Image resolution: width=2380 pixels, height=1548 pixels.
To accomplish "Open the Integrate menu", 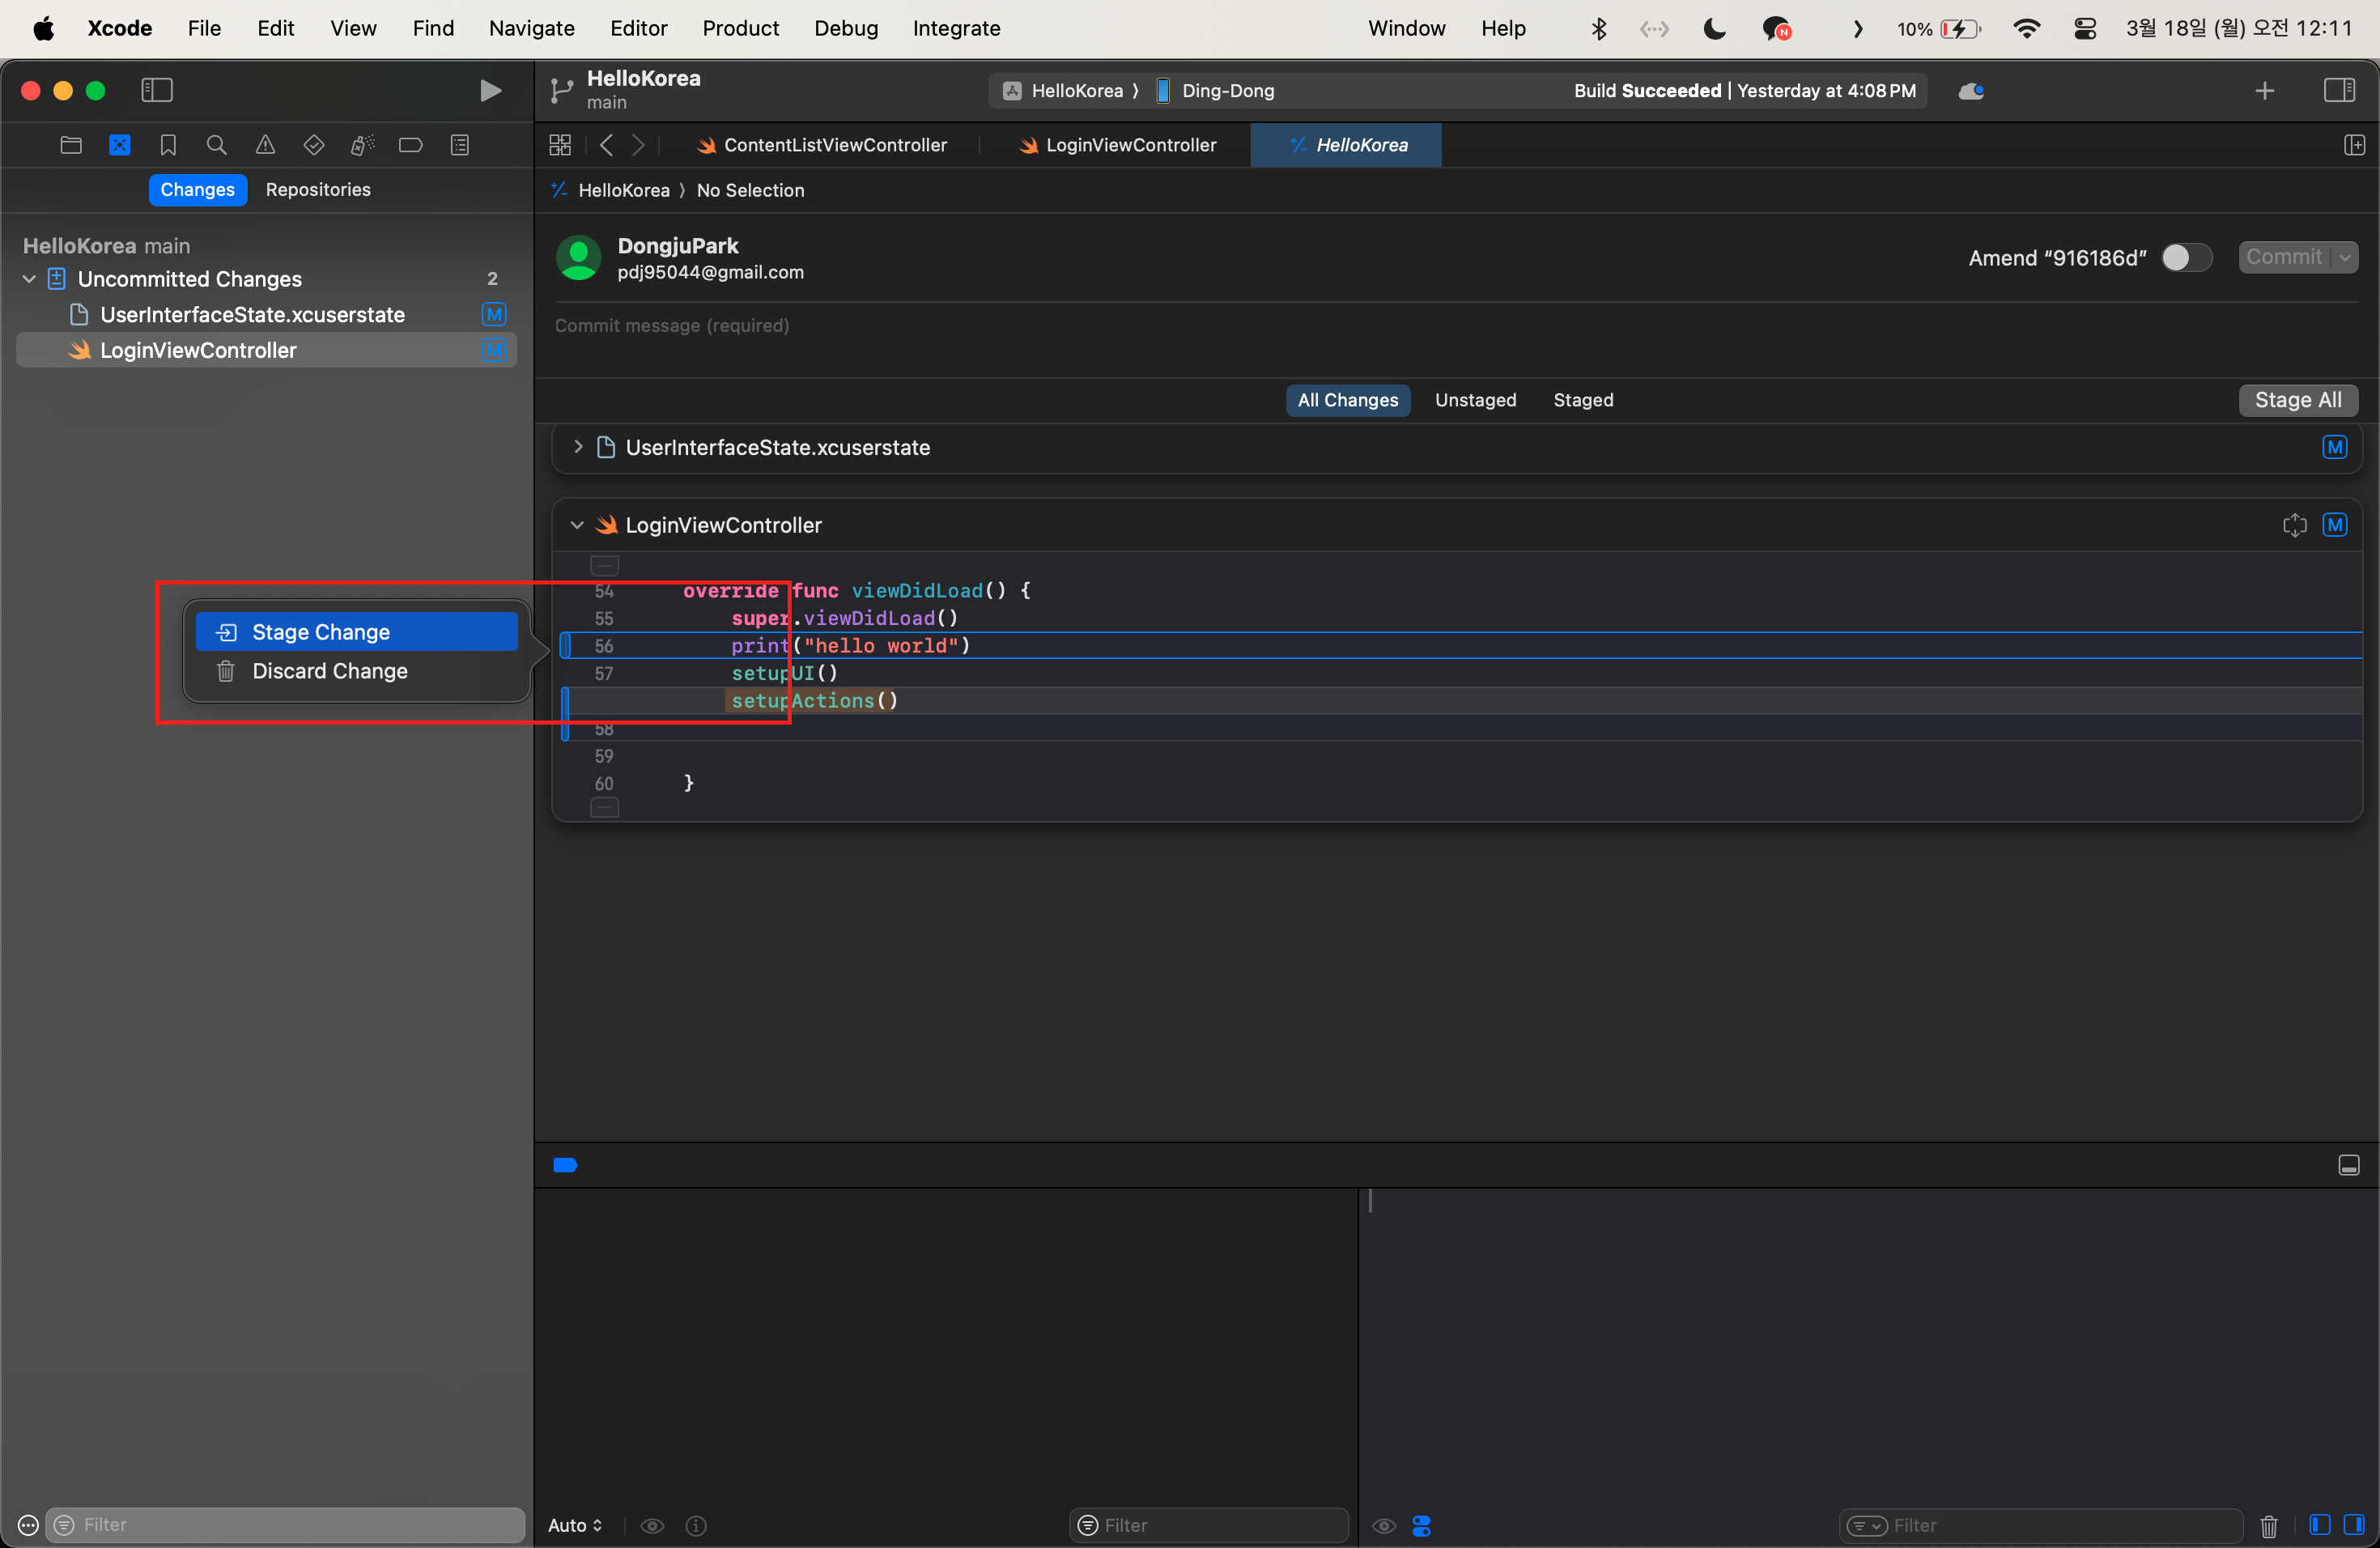I will 956,28.
